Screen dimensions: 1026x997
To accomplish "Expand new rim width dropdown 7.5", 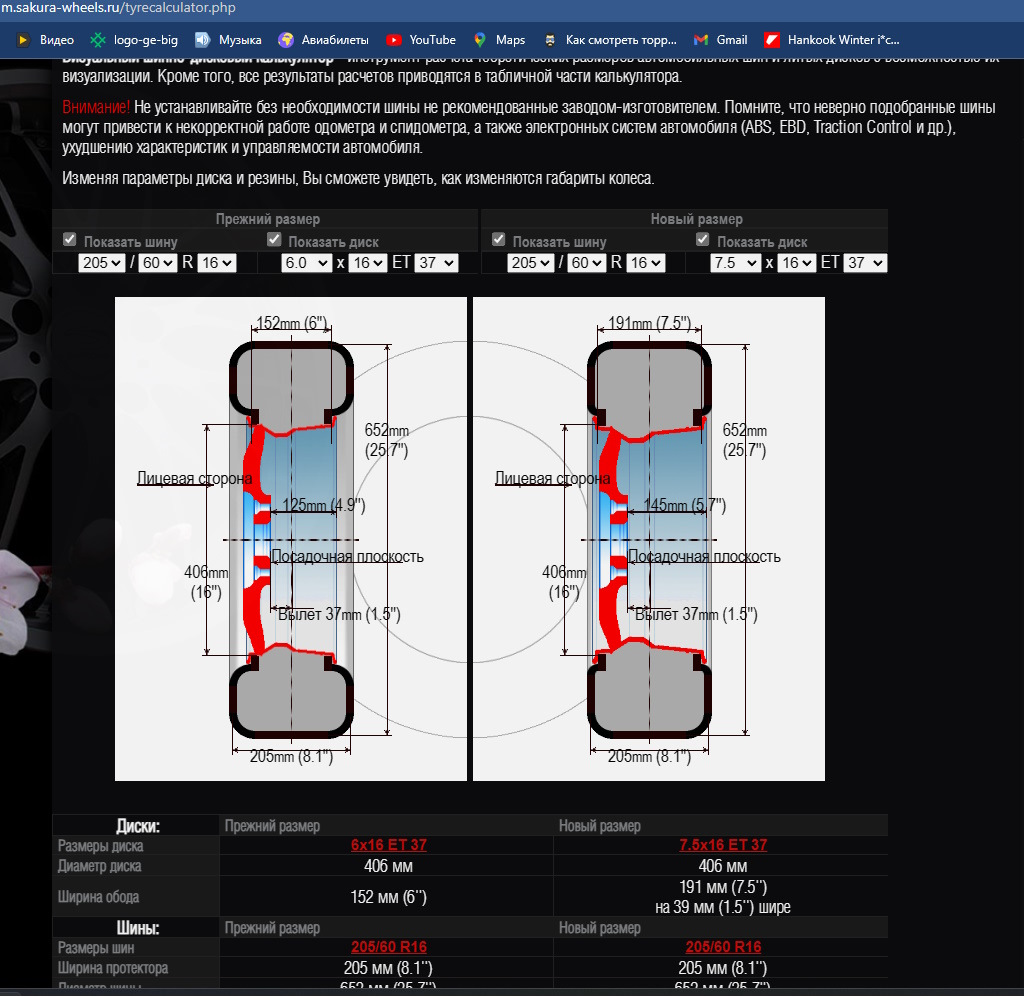I will click(735, 263).
